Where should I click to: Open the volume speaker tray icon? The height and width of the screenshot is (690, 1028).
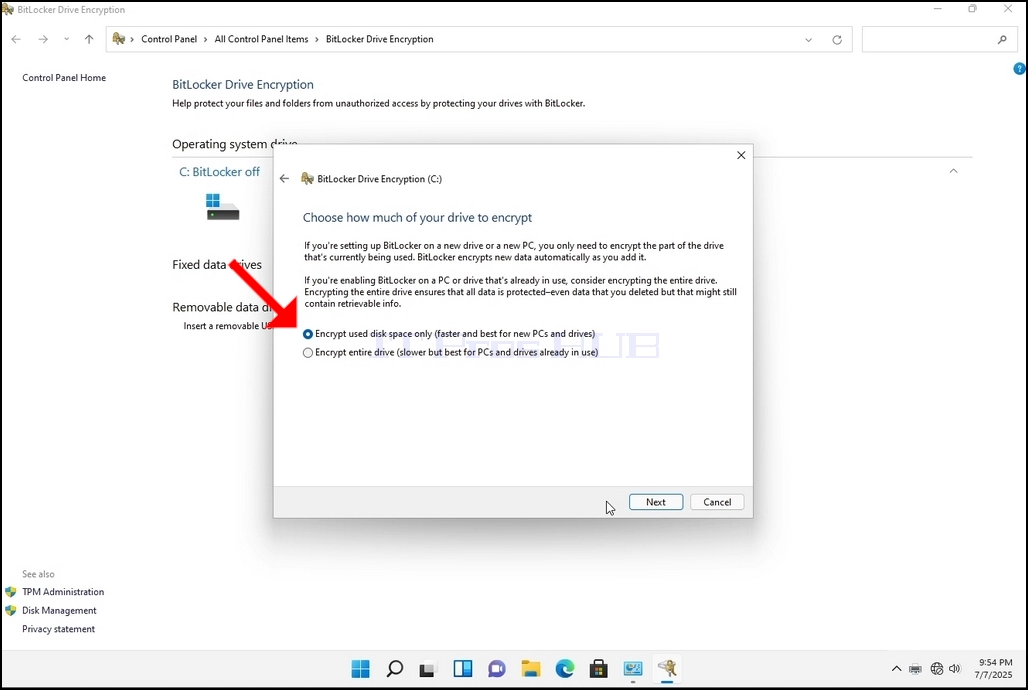pos(955,669)
